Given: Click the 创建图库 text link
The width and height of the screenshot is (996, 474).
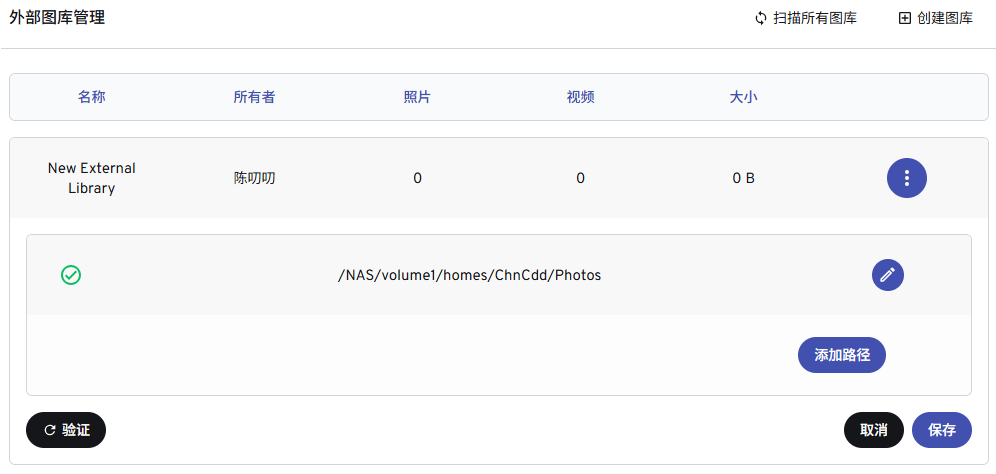Looking at the screenshot, I should (944, 18).
